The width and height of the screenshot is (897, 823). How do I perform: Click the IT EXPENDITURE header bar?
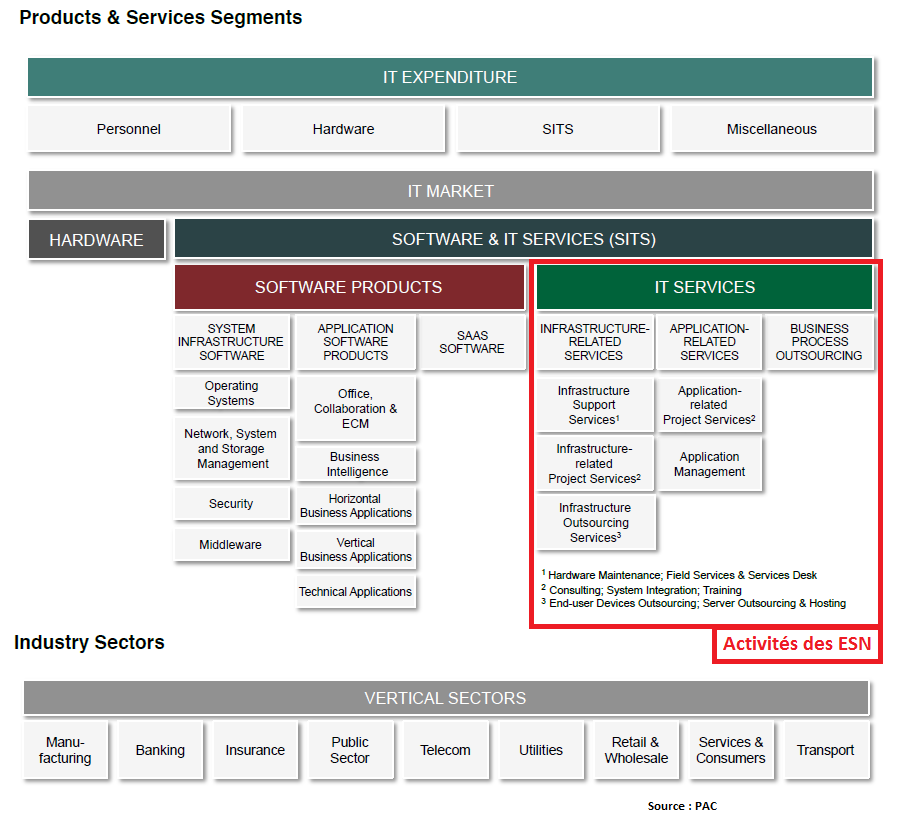tap(450, 77)
